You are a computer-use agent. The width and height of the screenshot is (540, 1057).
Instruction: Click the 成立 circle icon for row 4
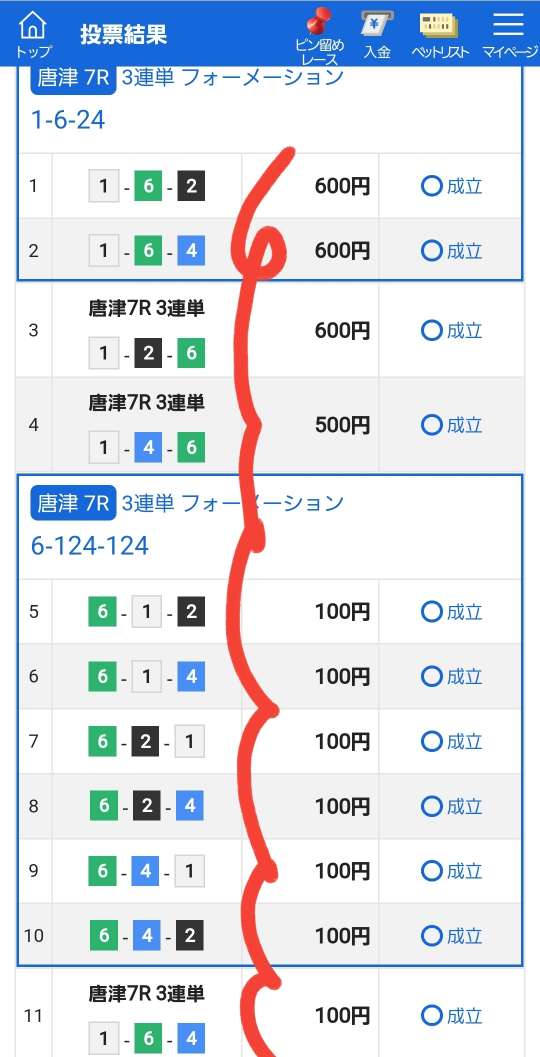pyautogui.click(x=431, y=425)
